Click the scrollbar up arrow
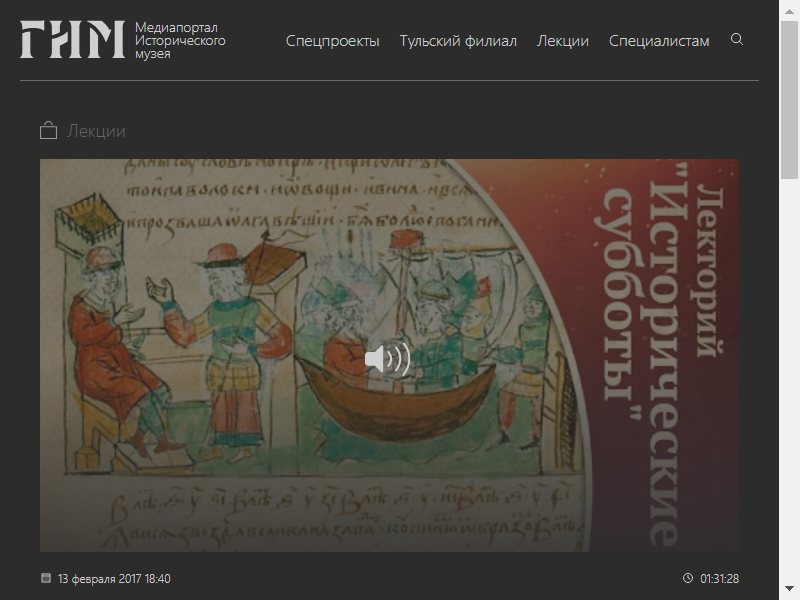The image size is (800, 600). pos(789,10)
